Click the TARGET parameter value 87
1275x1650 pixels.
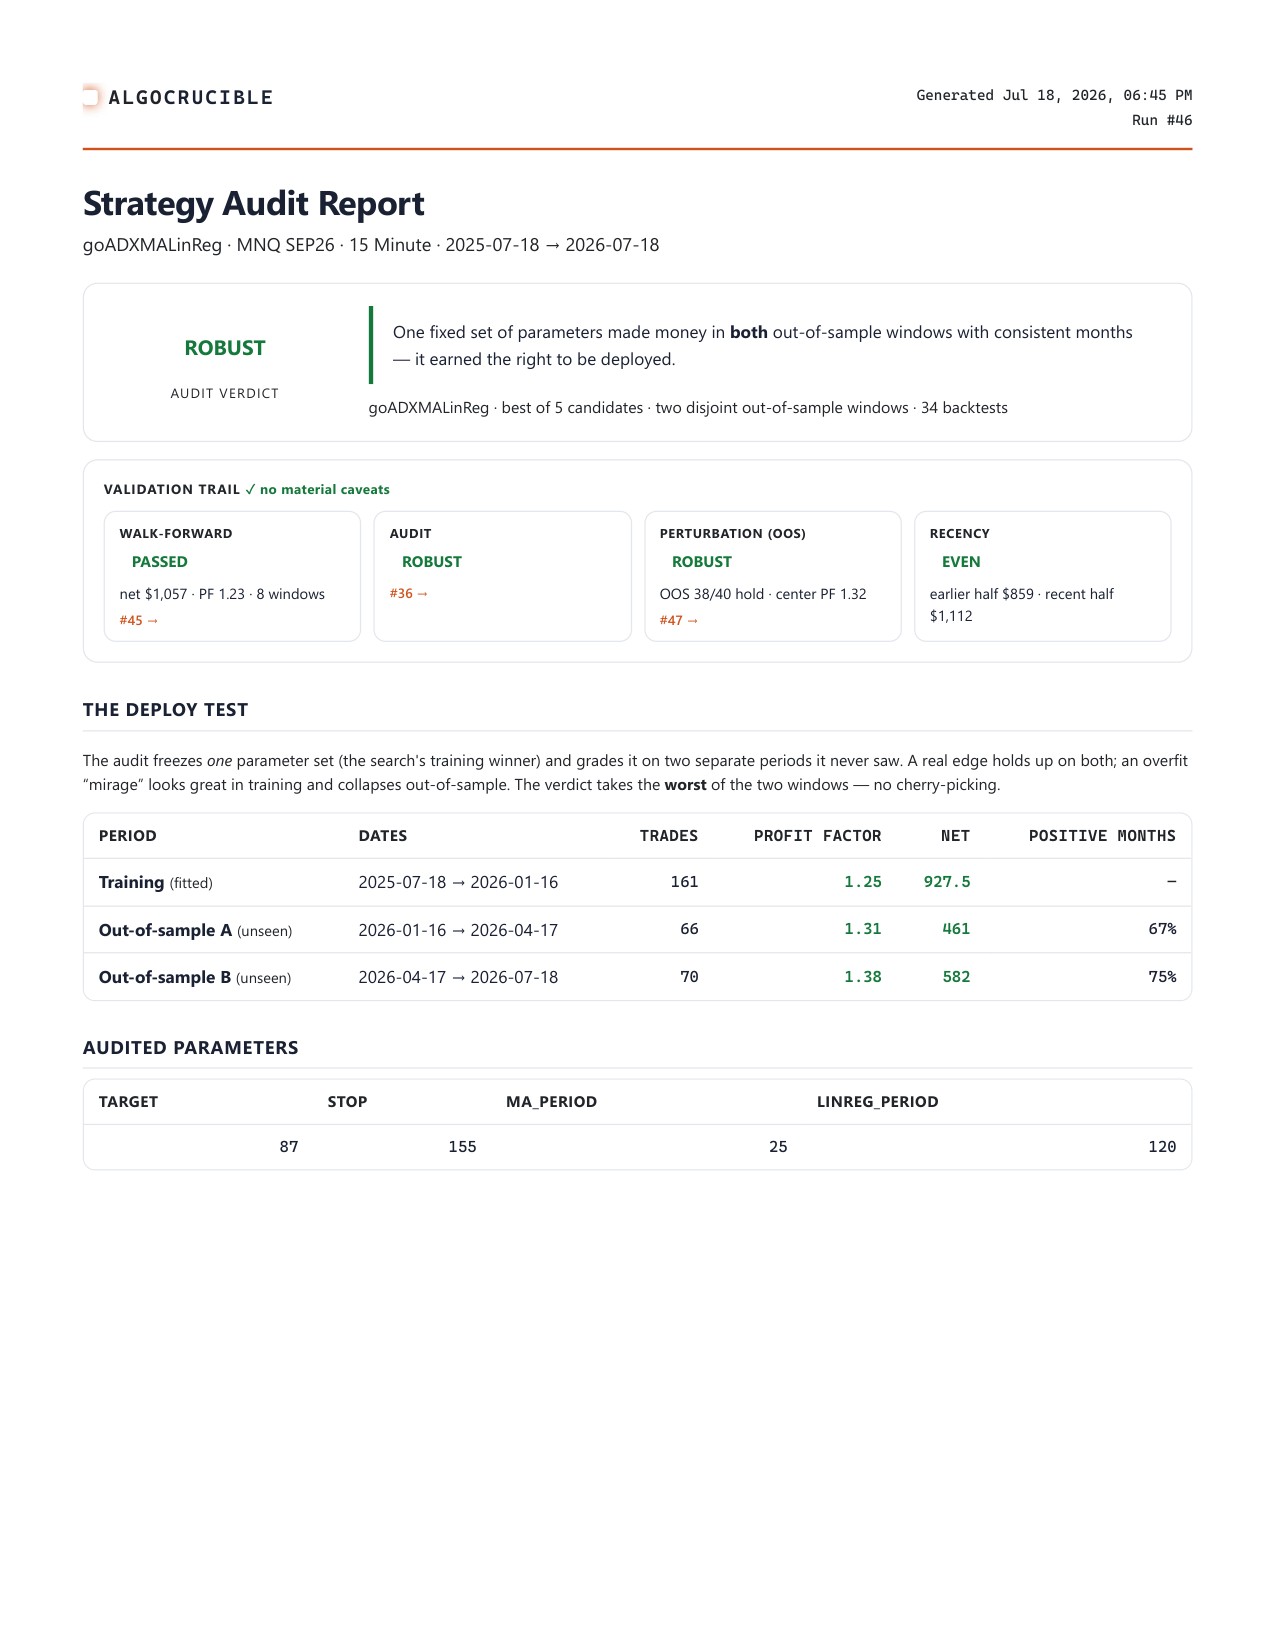point(289,1147)
